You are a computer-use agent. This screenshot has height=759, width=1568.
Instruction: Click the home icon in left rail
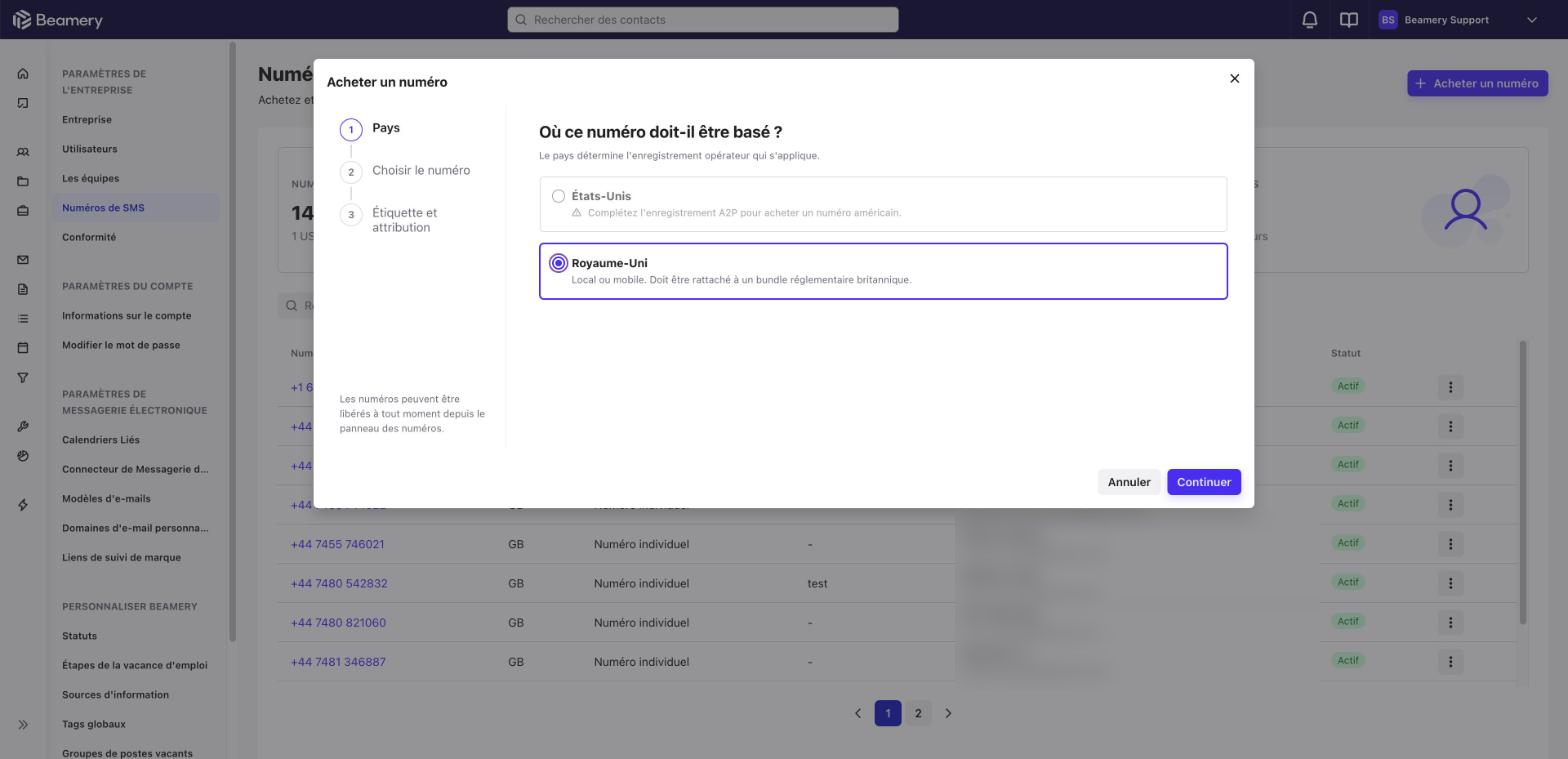click(x=23, y=73)
